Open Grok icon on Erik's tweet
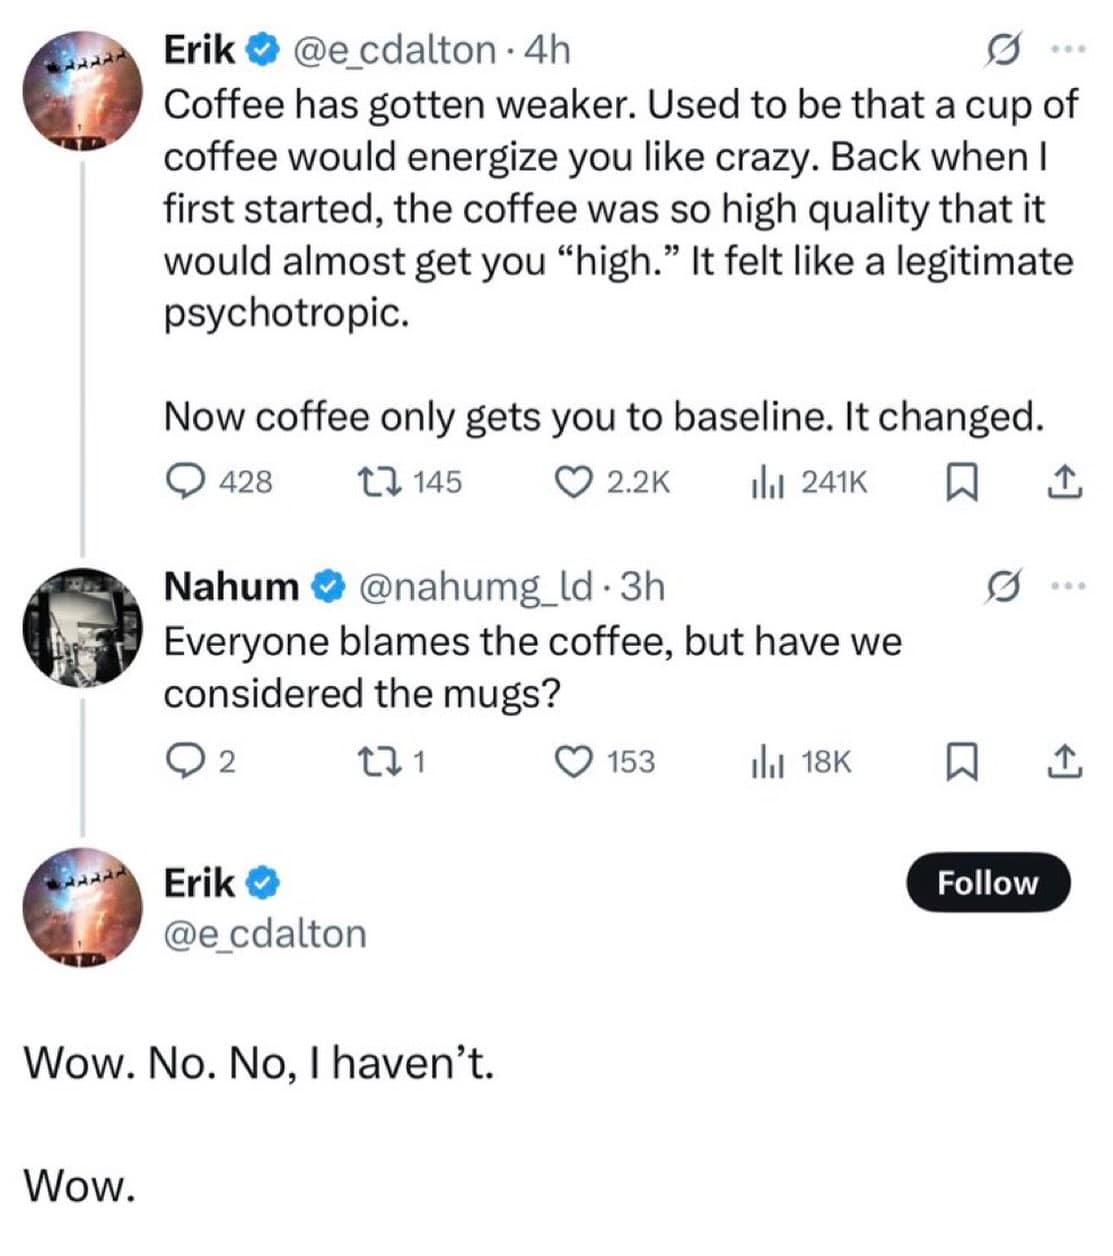 [x=1000, y=50]
